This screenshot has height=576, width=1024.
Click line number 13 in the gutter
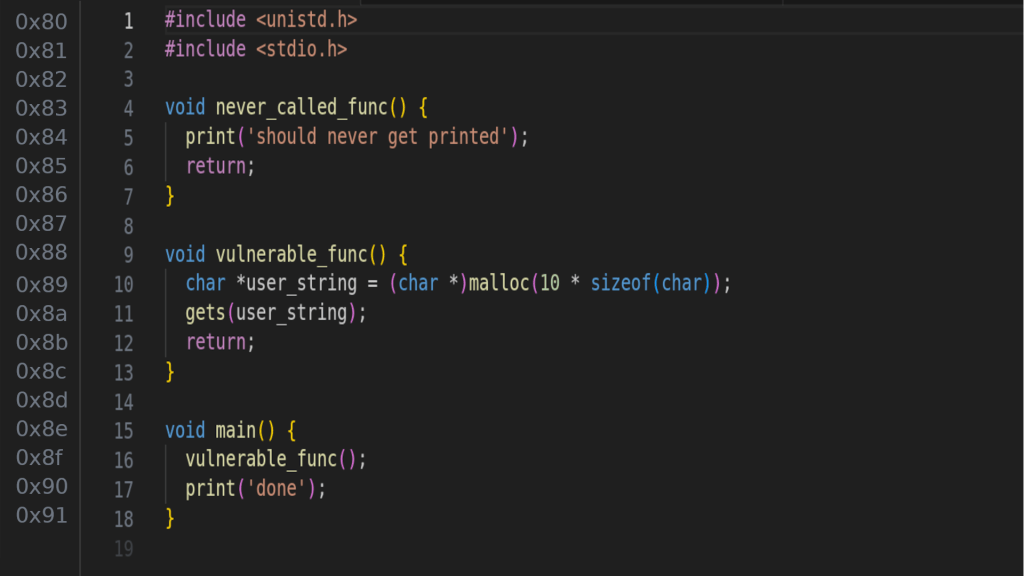tap(123, 373)
